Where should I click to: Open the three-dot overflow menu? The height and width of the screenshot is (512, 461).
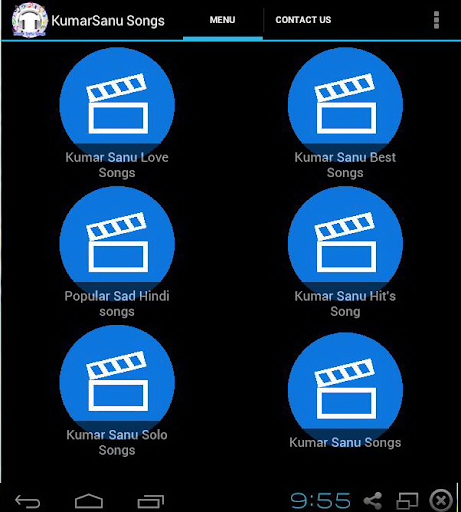click(x=436, y=20)
